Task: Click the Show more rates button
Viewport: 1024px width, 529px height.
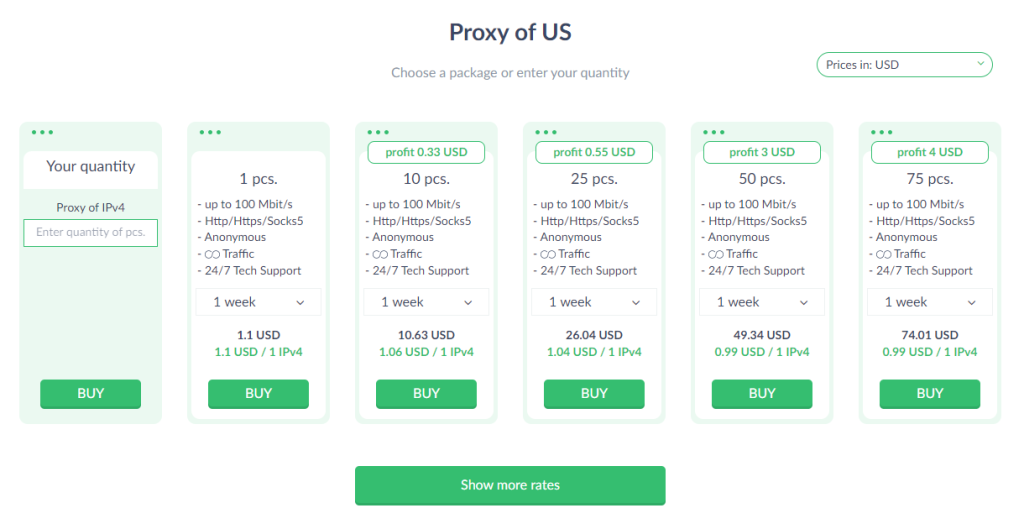Action: click(510, 485)
